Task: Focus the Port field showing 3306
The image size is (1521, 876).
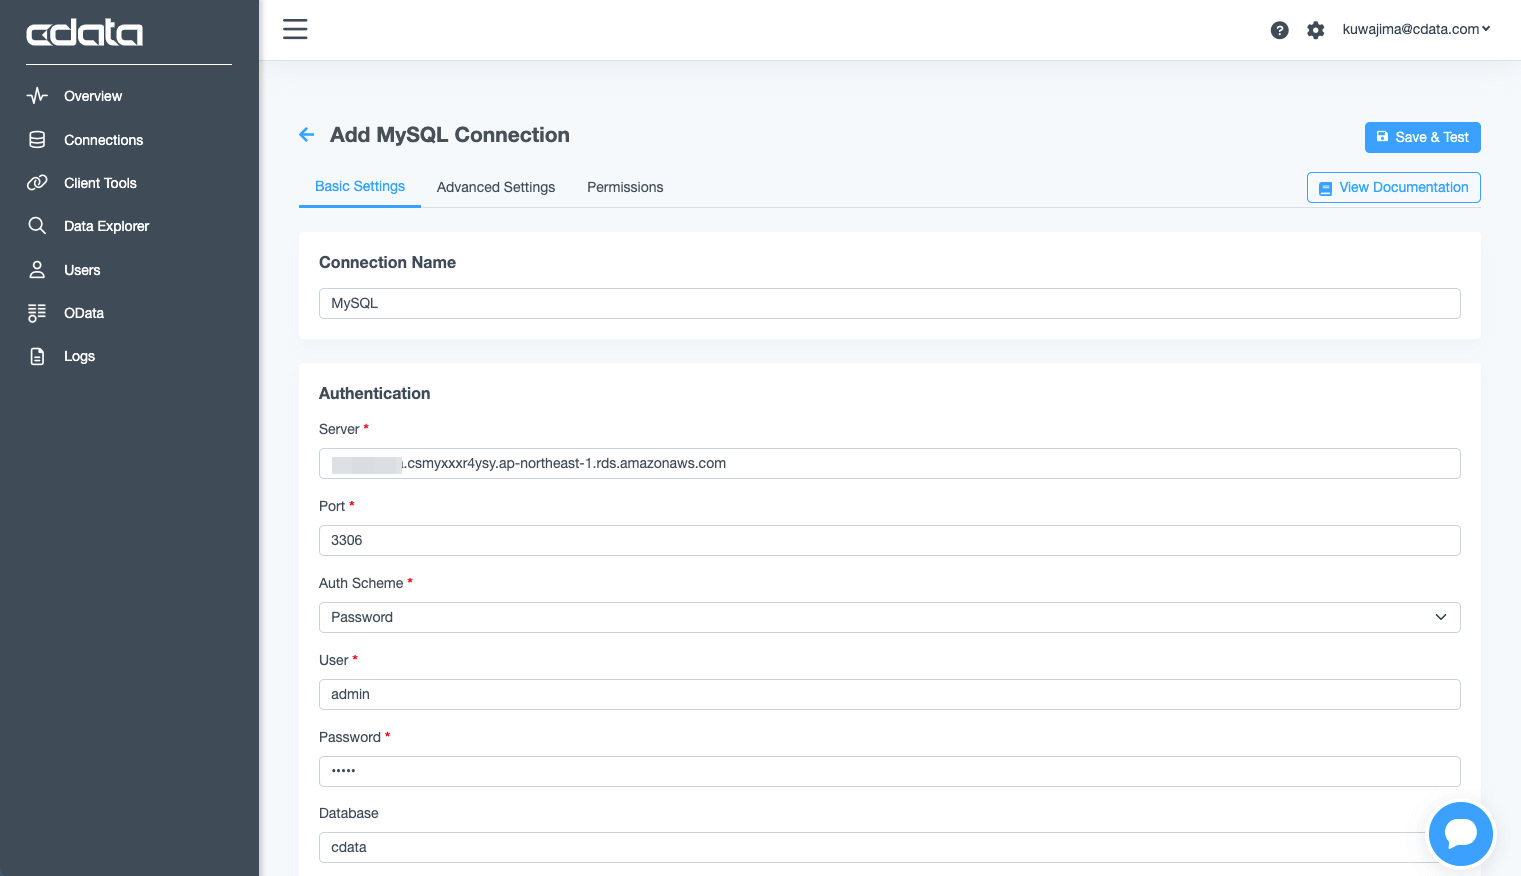Action: 889,540
